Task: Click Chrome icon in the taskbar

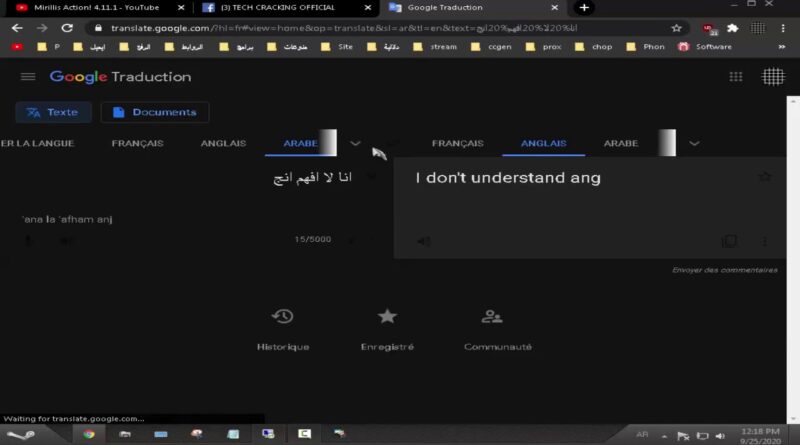Action: (x=89, y=434)
